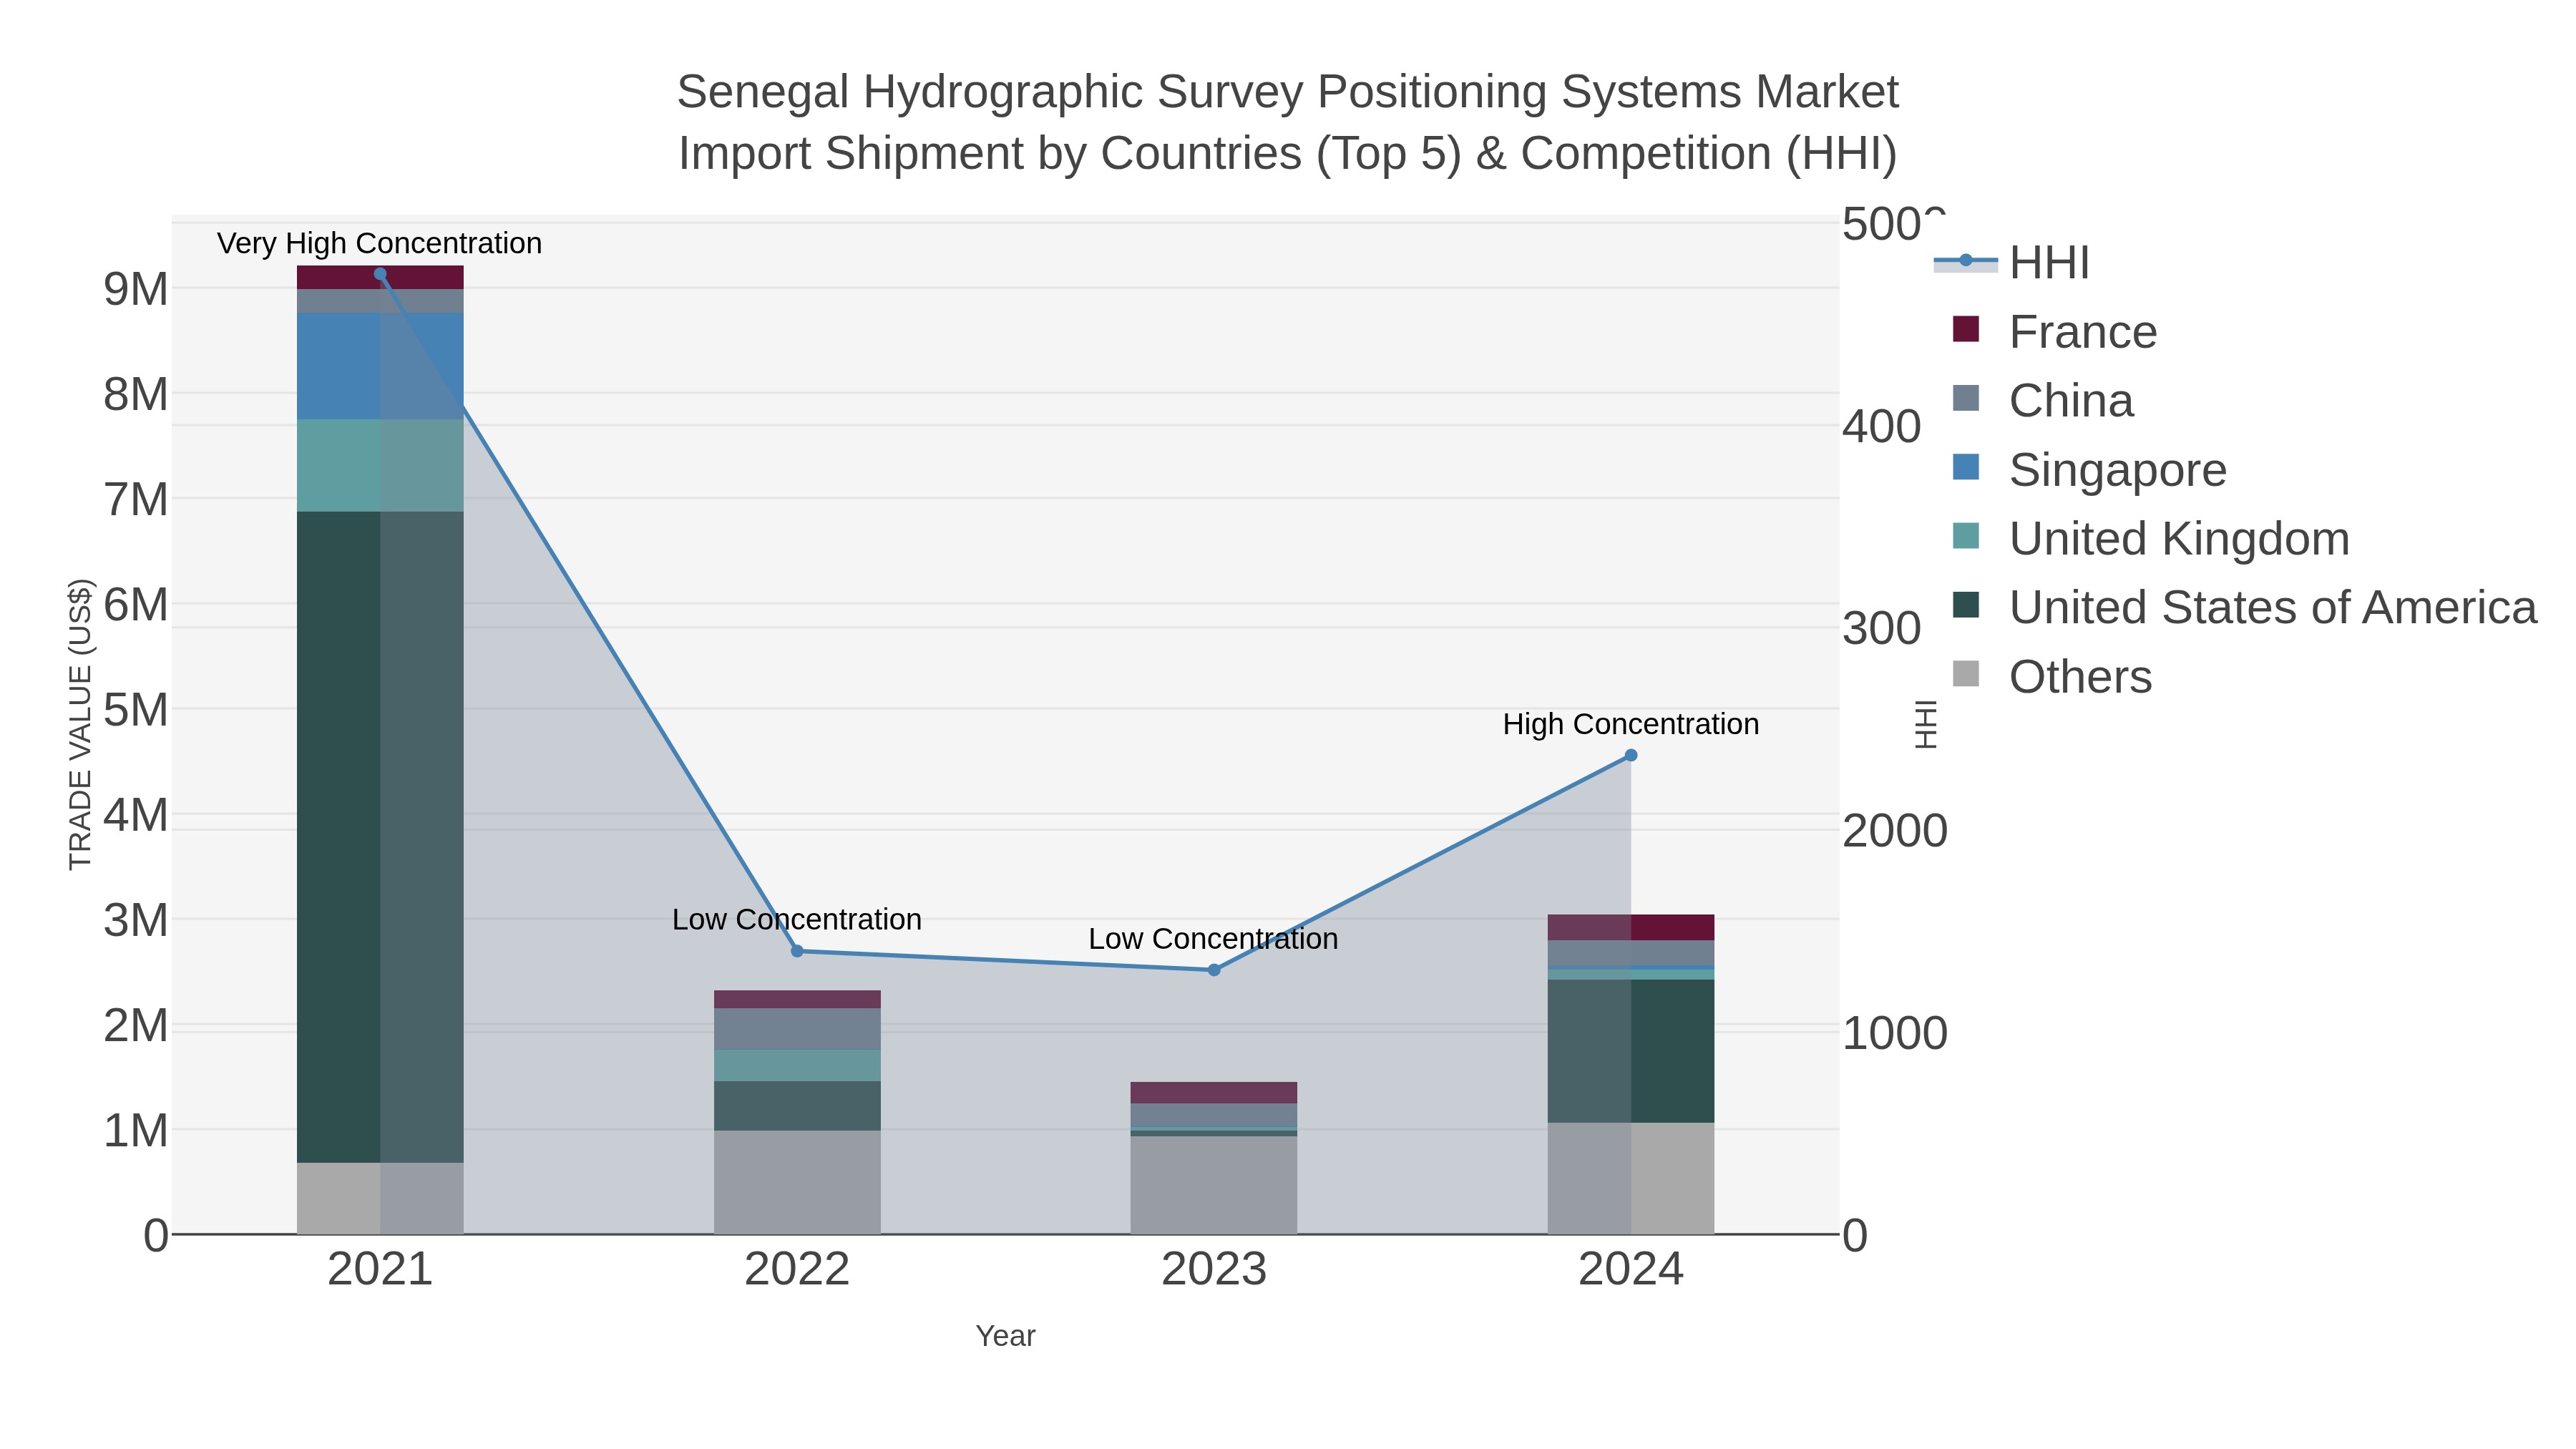Click the 2022 China bar segment
Image resolution: width=2576 pixels, height=1449 pixels.
coord(797,1029)
